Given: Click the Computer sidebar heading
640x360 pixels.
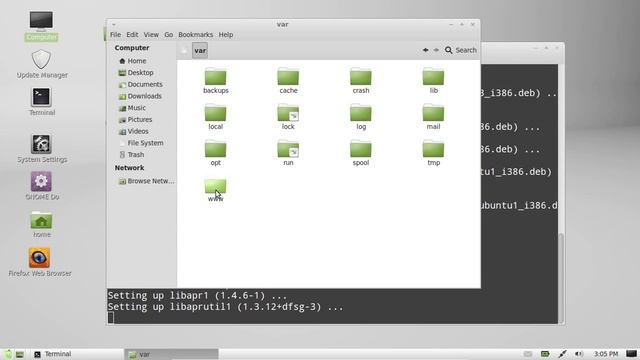Looking at the screenshot, I should point(132,48).
